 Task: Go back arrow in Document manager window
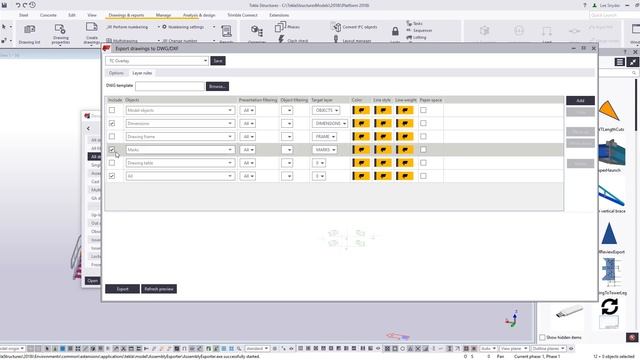(x=88, y=128)
